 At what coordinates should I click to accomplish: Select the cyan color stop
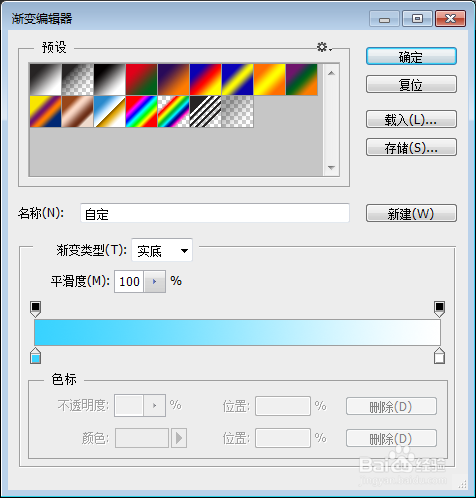(35, 355)
